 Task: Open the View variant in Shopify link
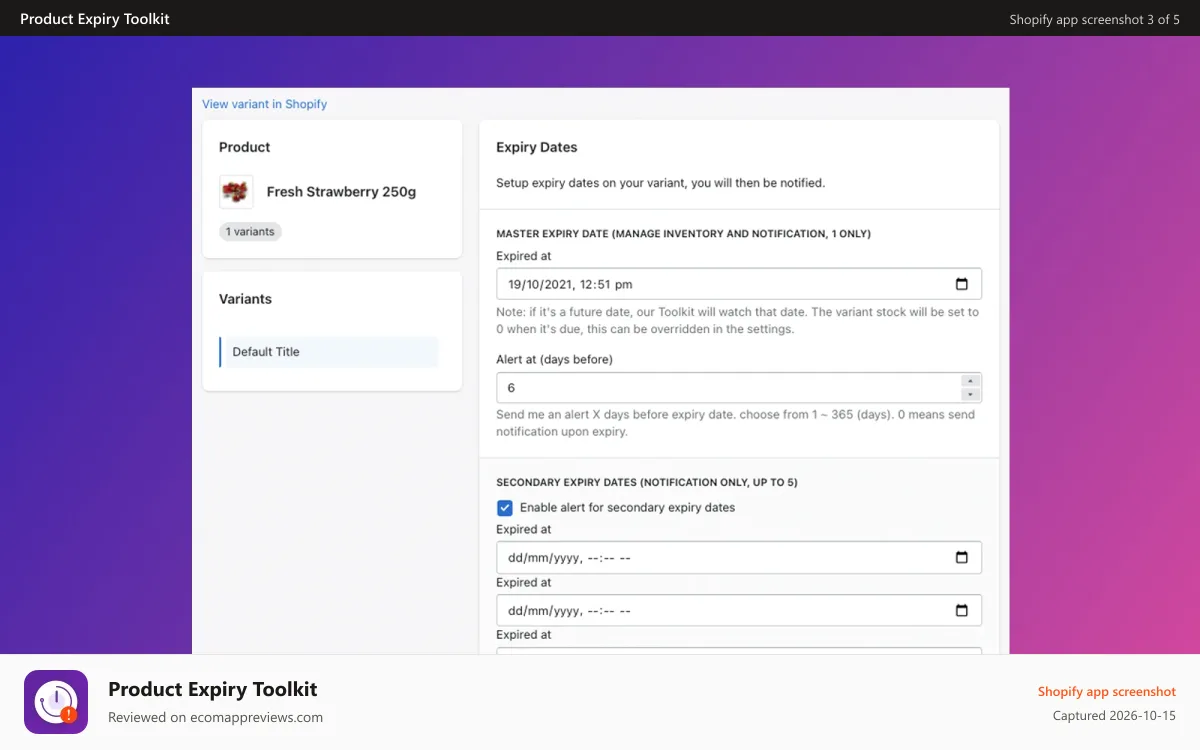point(264,104)
